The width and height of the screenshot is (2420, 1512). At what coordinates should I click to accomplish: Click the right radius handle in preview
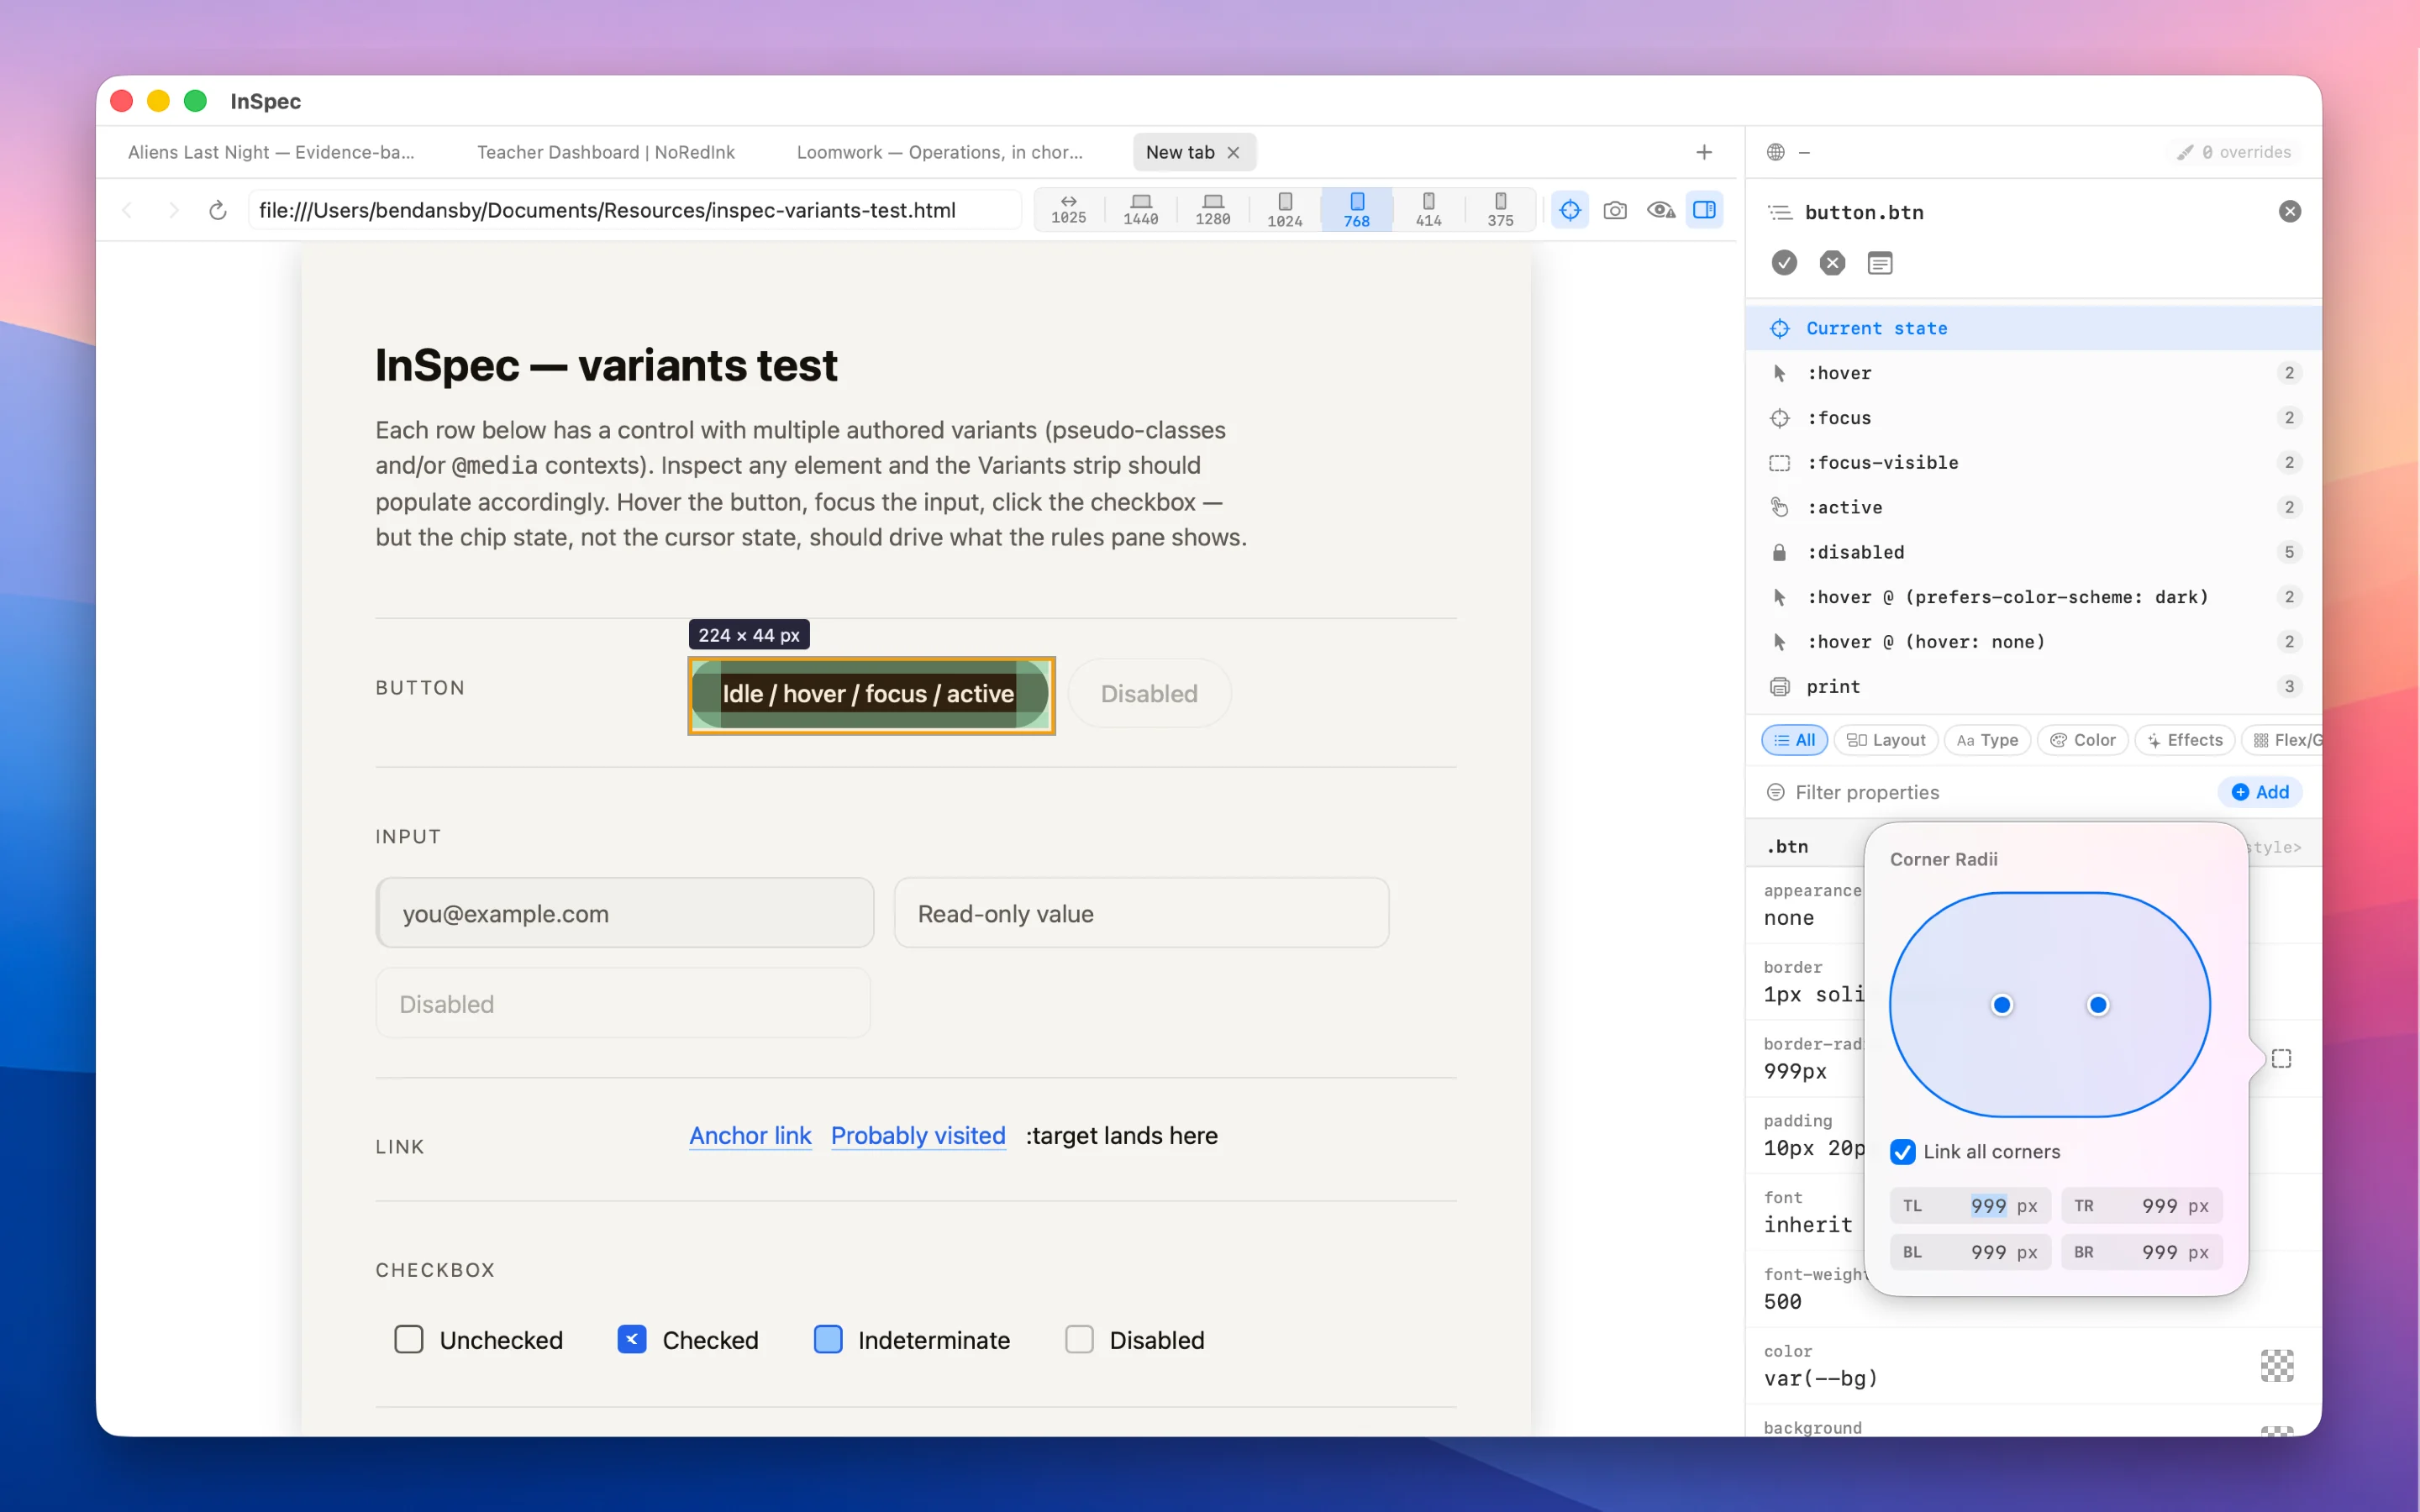point(2098,1005)
